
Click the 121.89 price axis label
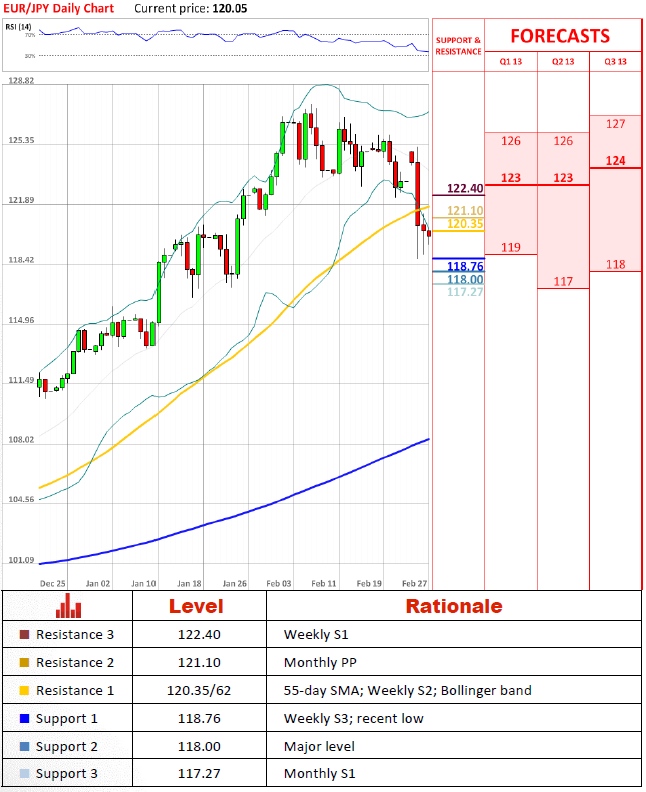(x=21, y=200)
